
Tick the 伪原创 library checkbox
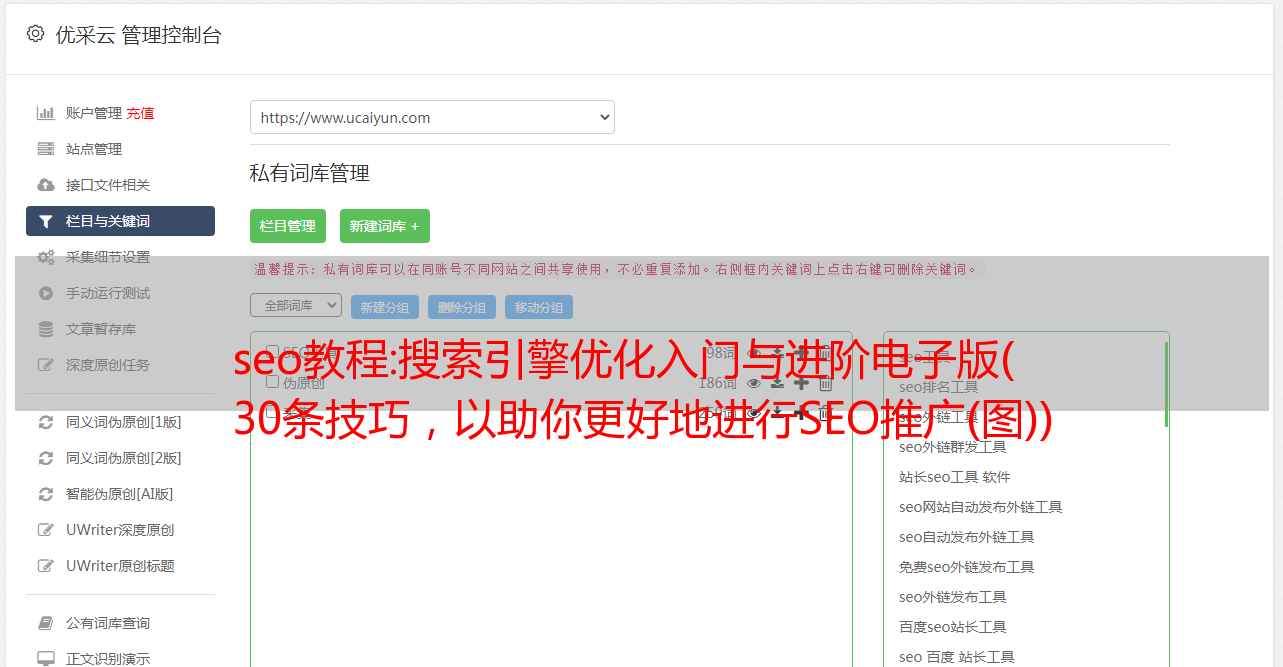point(272,382)
